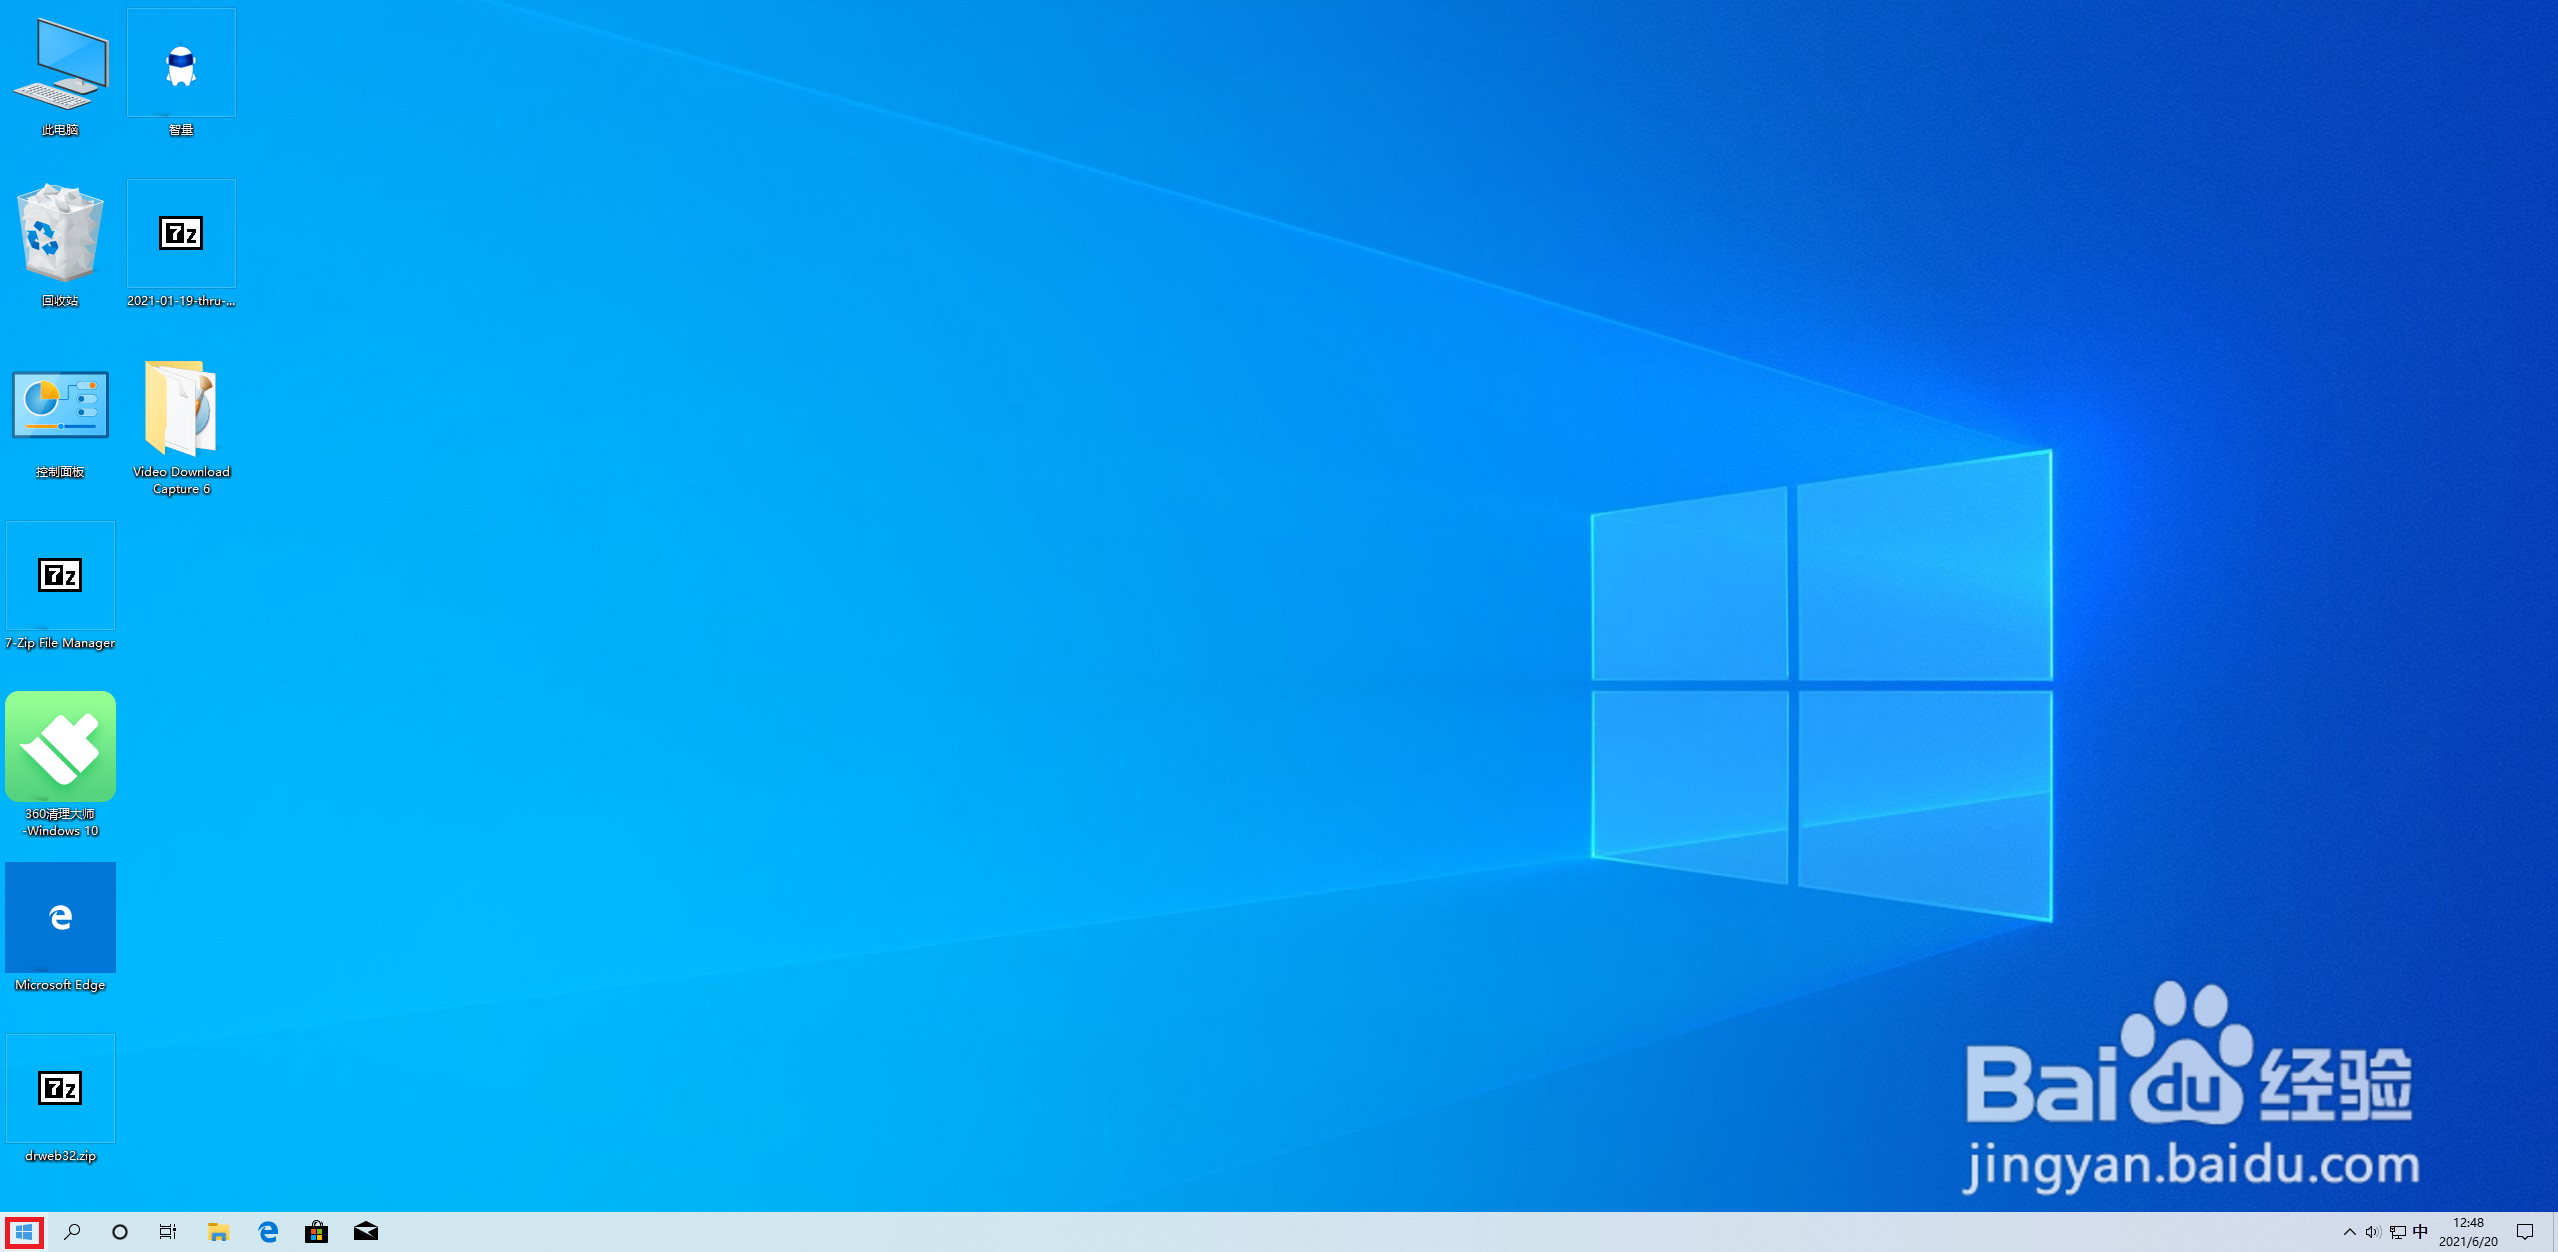Click the taskbar search magnifier icon
Screen dimensions: 2558x1252
click(x=72, y=1232)
